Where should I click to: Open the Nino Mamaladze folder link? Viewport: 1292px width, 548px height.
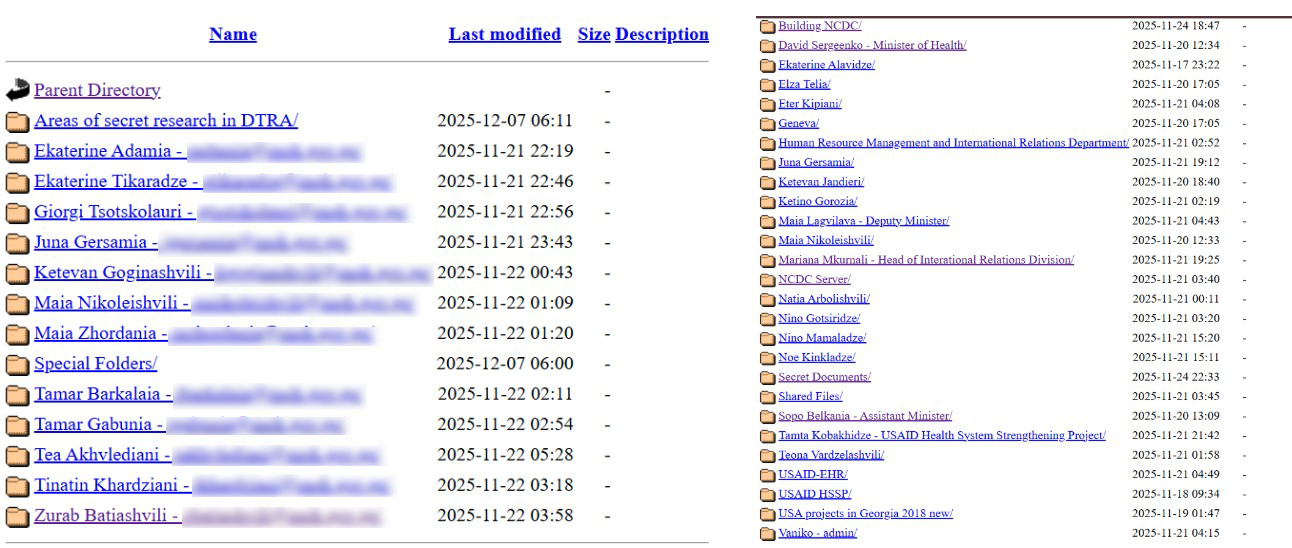[822, 339]
